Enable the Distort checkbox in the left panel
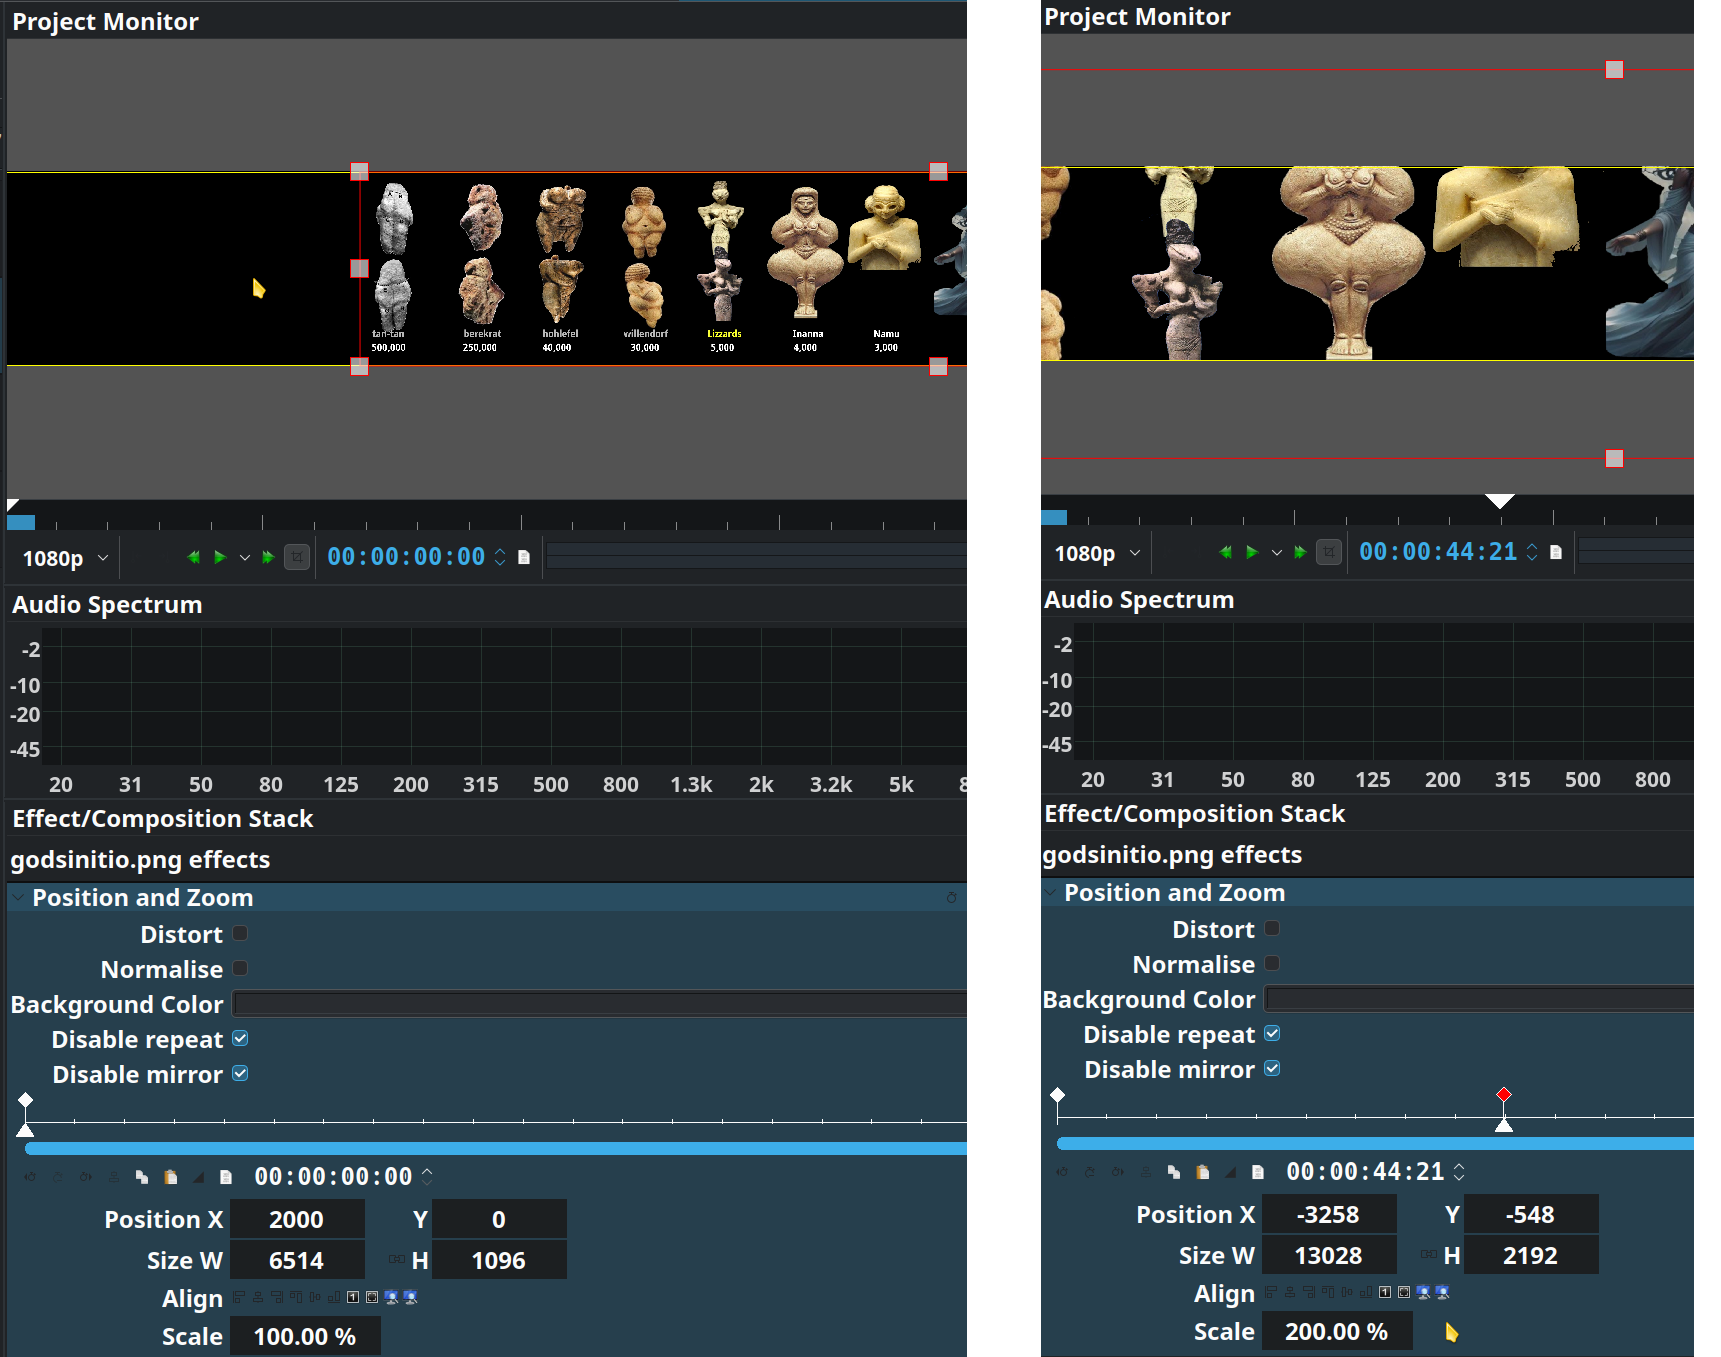This screenshot has width=1721, height=1357. click(x=240, y=934)
